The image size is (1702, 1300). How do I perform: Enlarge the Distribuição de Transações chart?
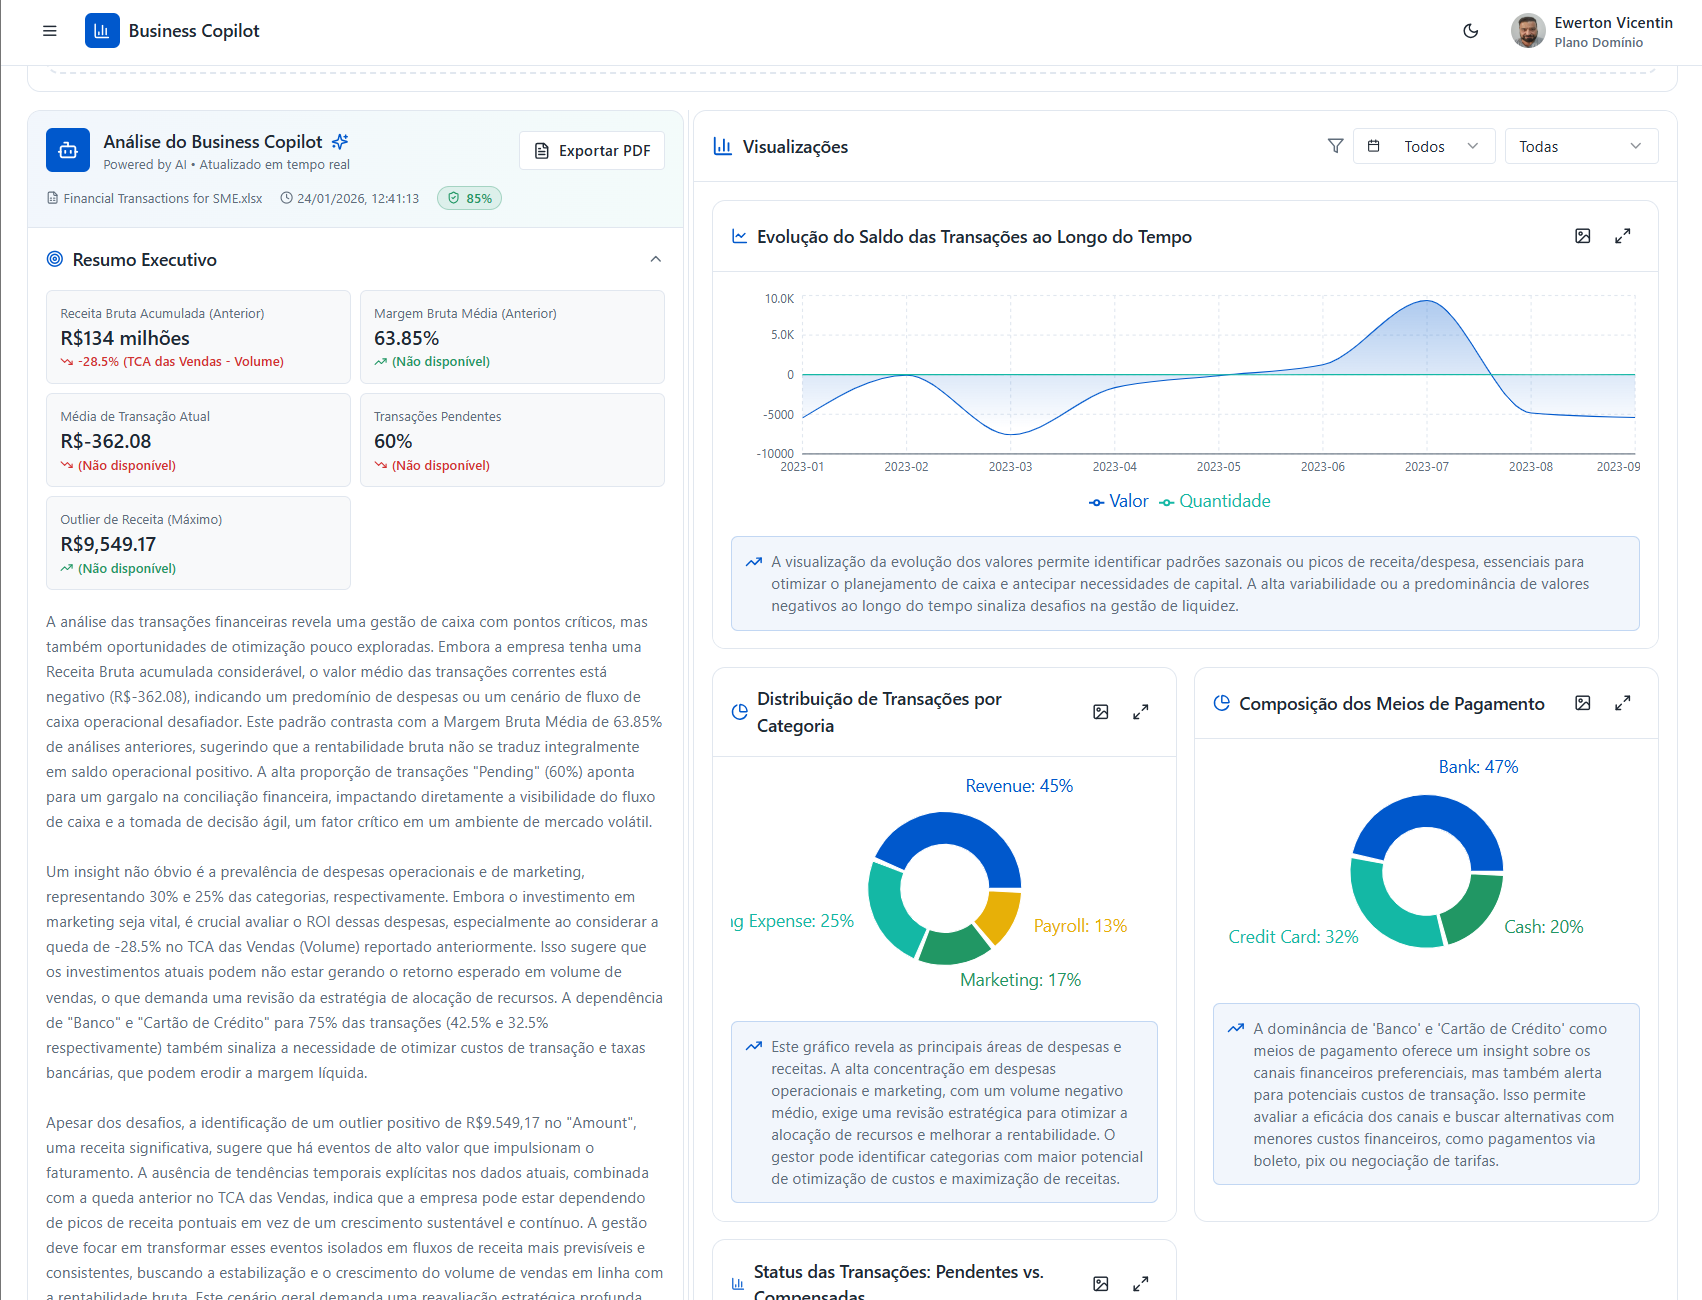pyautogui.click(x=1140, y=712)
